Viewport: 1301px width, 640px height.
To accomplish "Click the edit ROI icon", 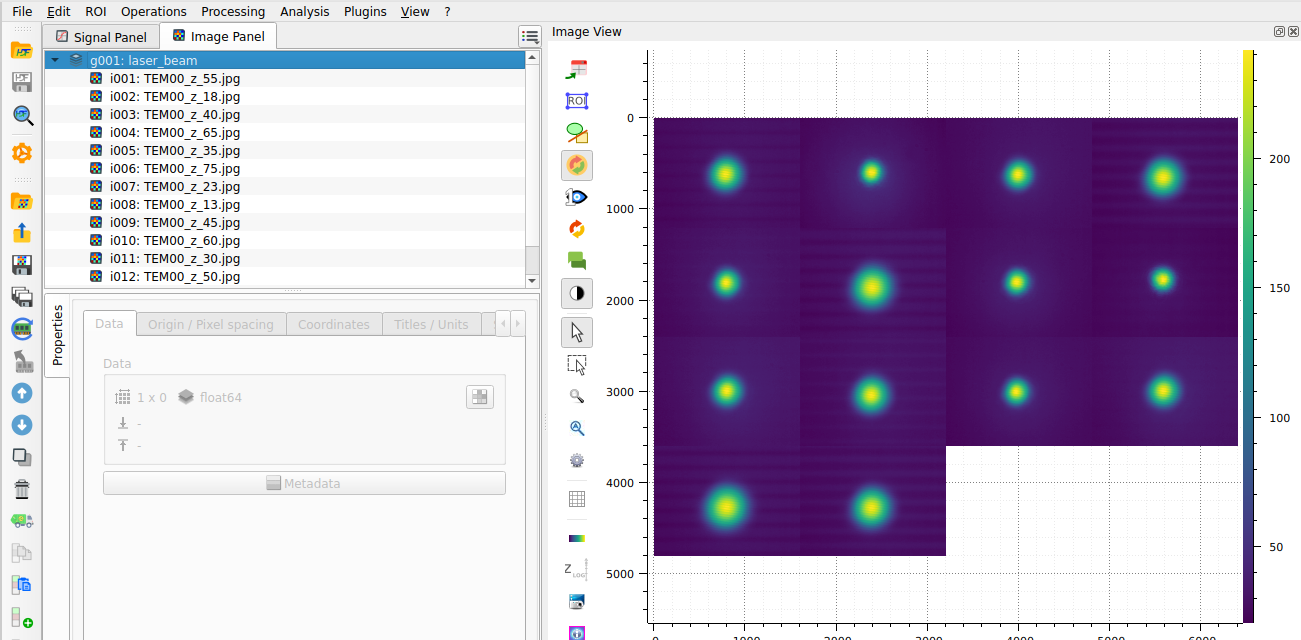I will (x=577, y=101).
